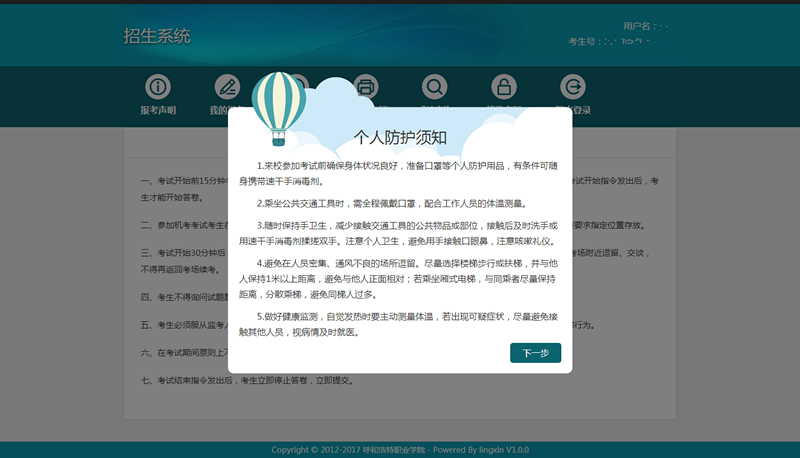Click the magnifier search icon
The width and height of the screenshot is (800, 458).
point(435,86)
